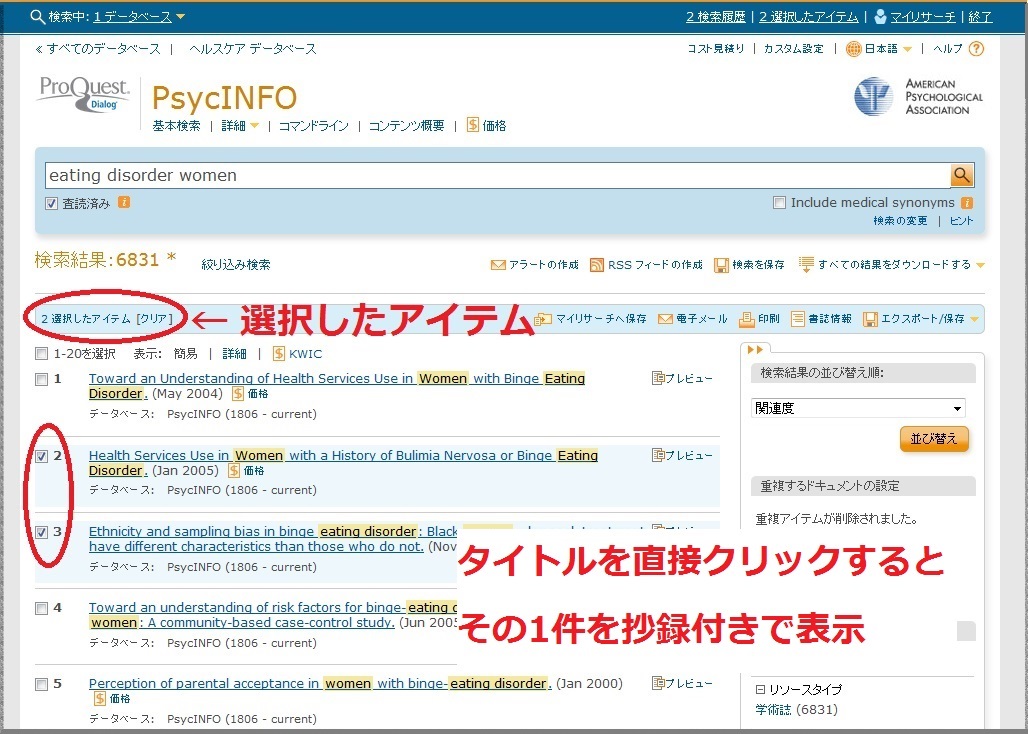Click the preview icon for result 5

[x=658, y=683]
